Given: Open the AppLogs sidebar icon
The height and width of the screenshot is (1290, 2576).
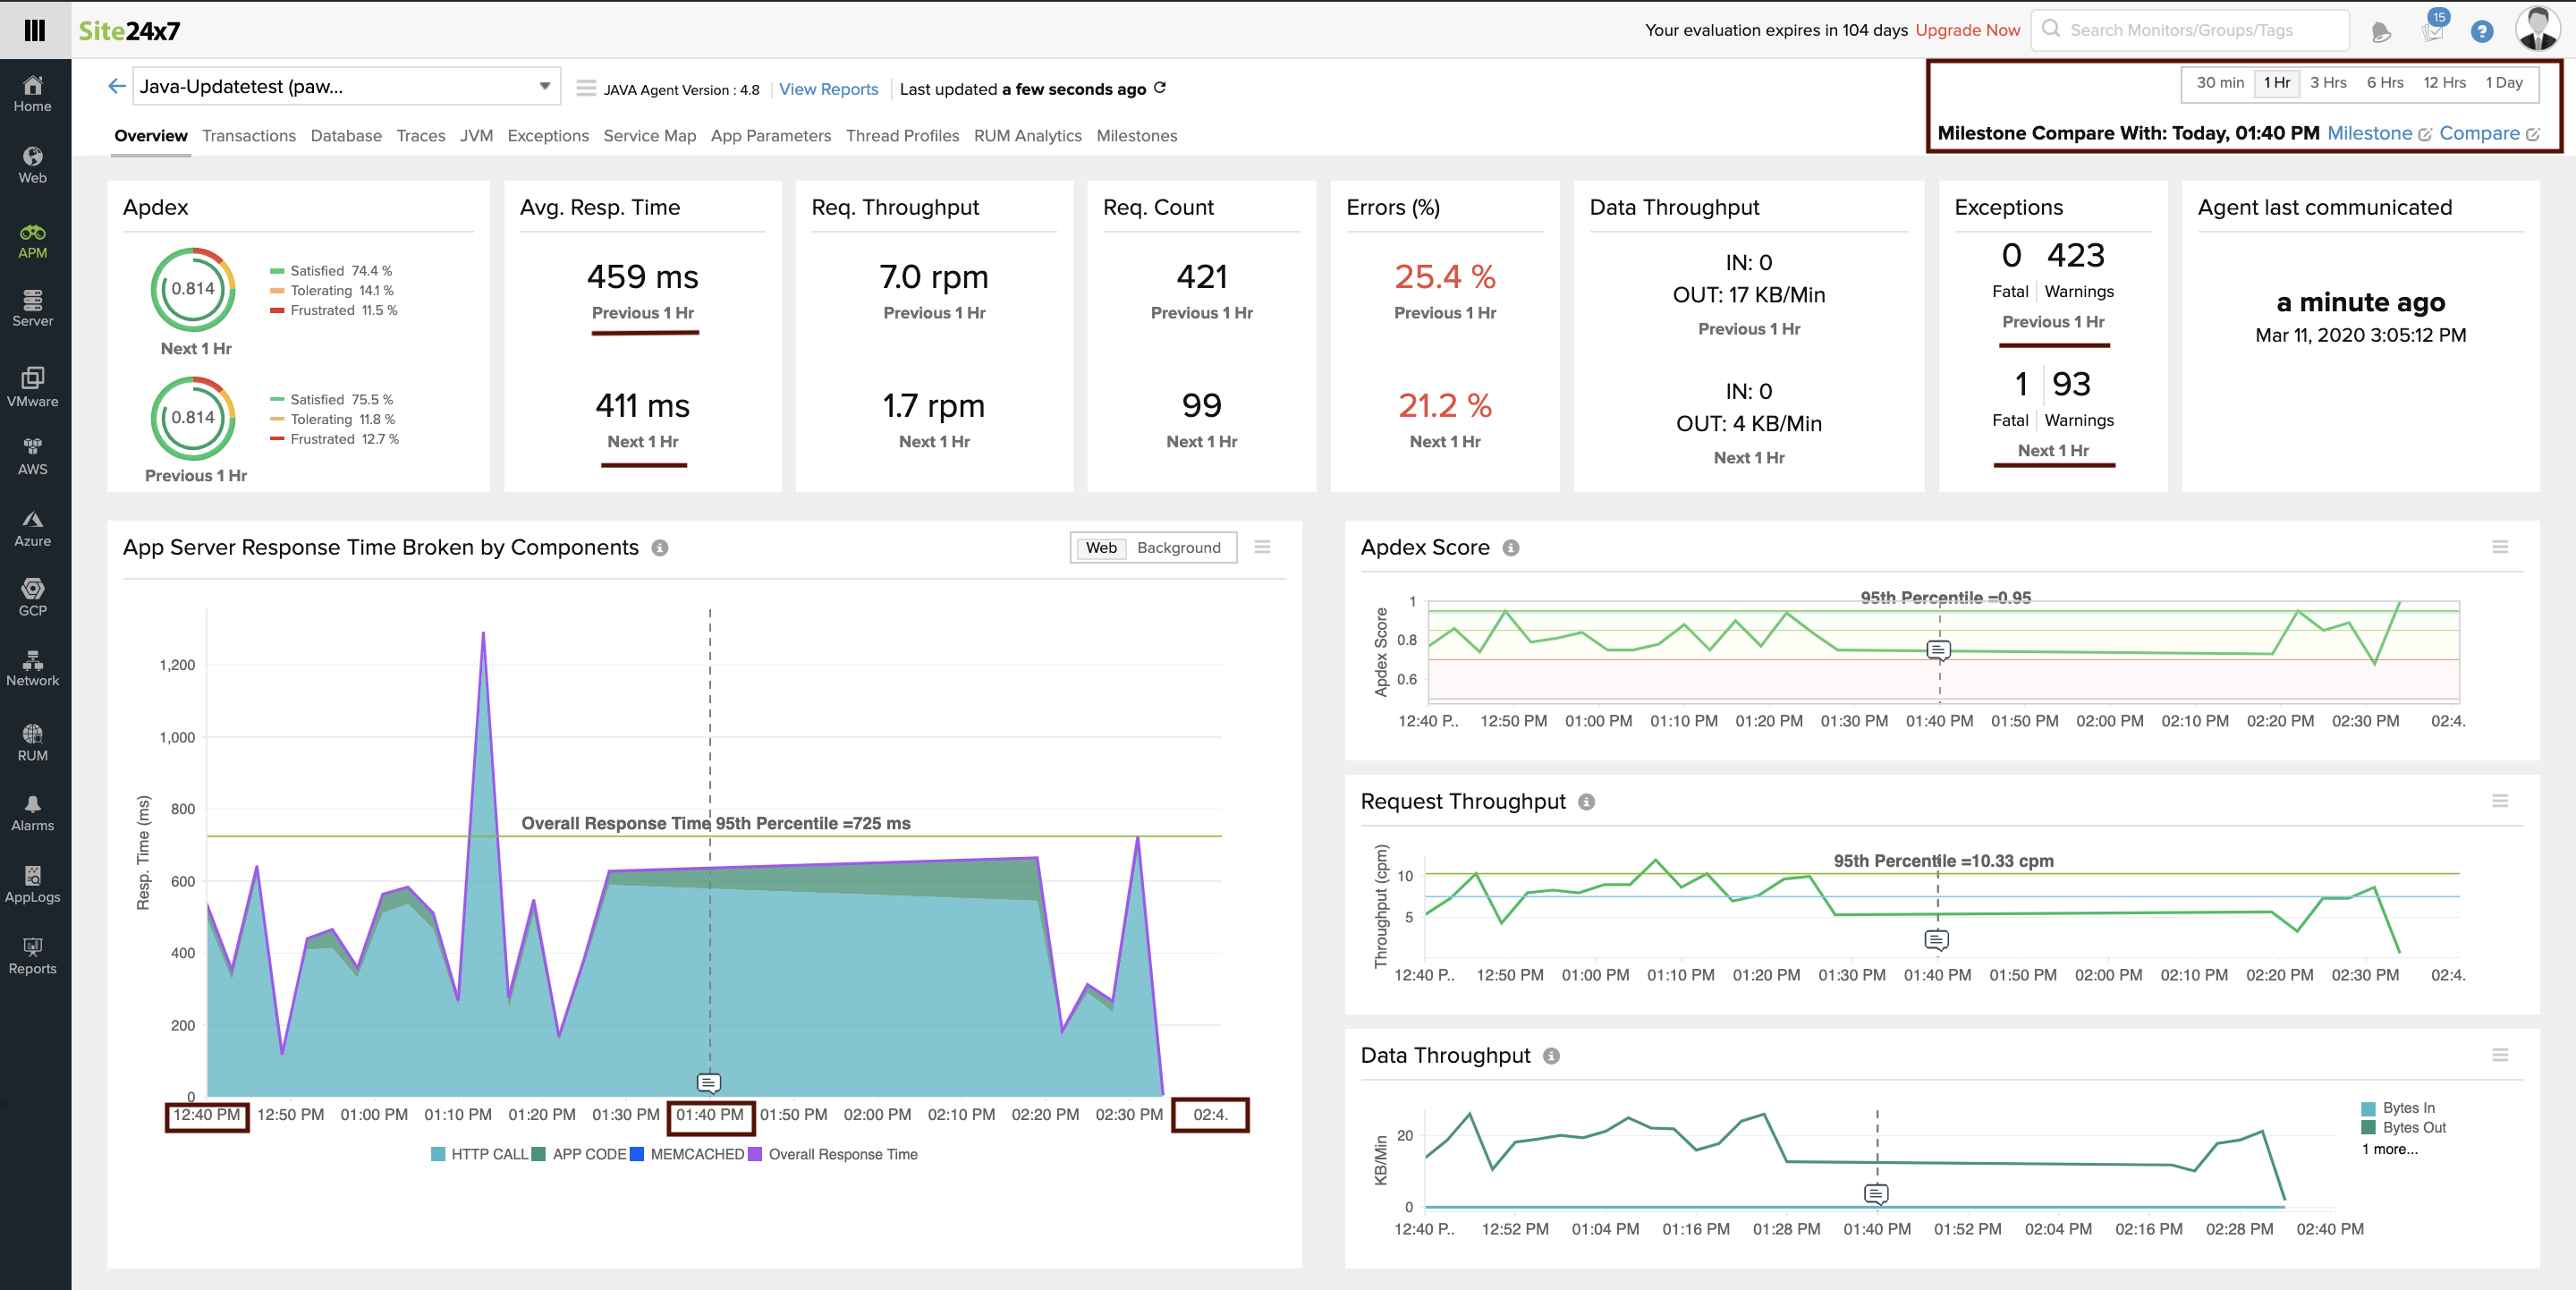Looking at the screenshot, I should pos(32,884).
